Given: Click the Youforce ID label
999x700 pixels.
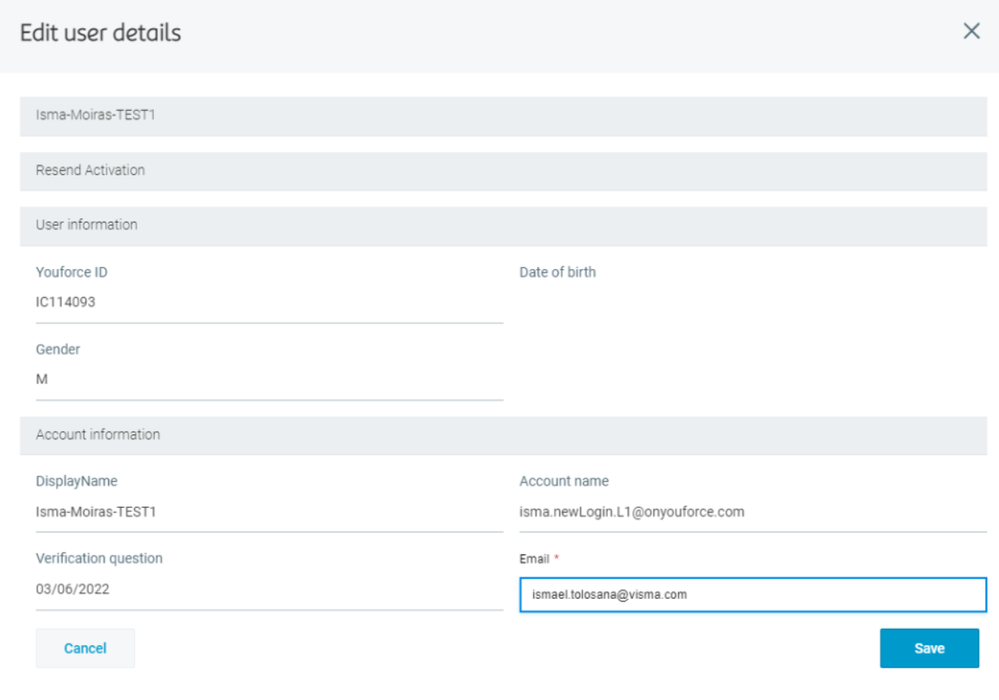Looking at the screenshot, I should coord(72,272).
